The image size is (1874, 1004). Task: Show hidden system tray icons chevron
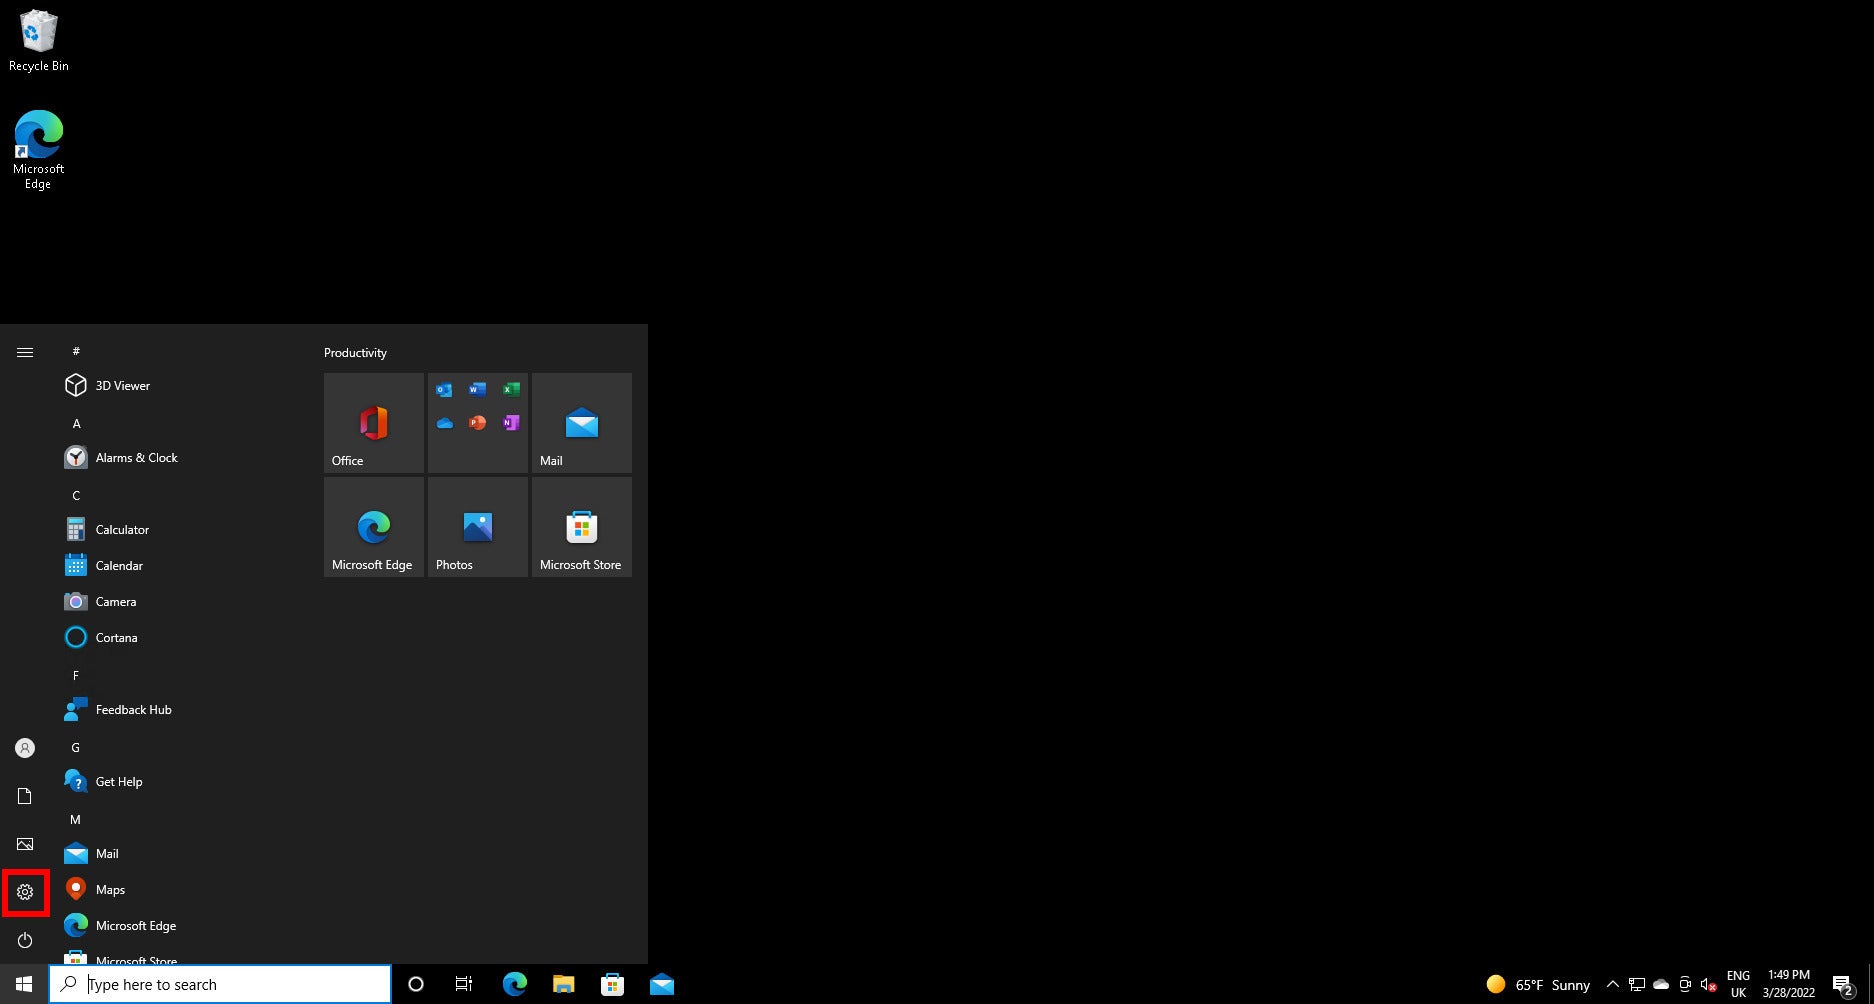tap(1612, 984)
